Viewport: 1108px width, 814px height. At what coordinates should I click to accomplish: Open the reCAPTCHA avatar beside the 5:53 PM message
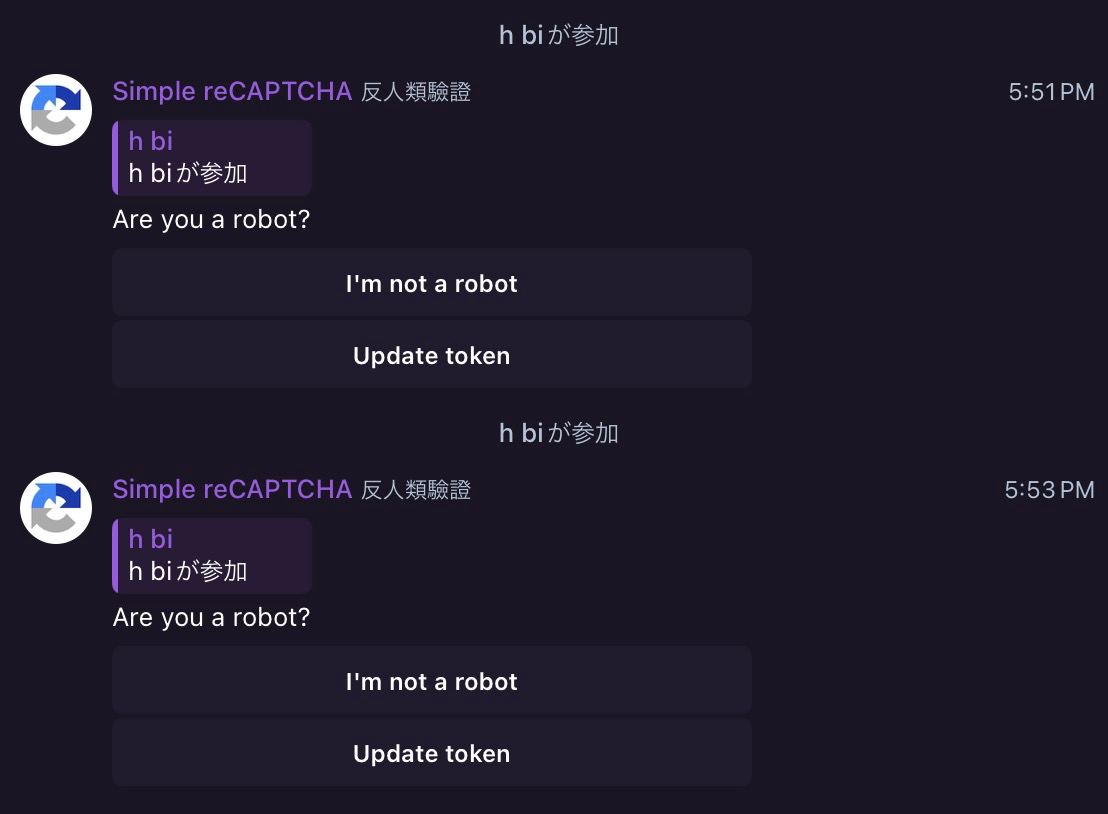coord(56,508)
